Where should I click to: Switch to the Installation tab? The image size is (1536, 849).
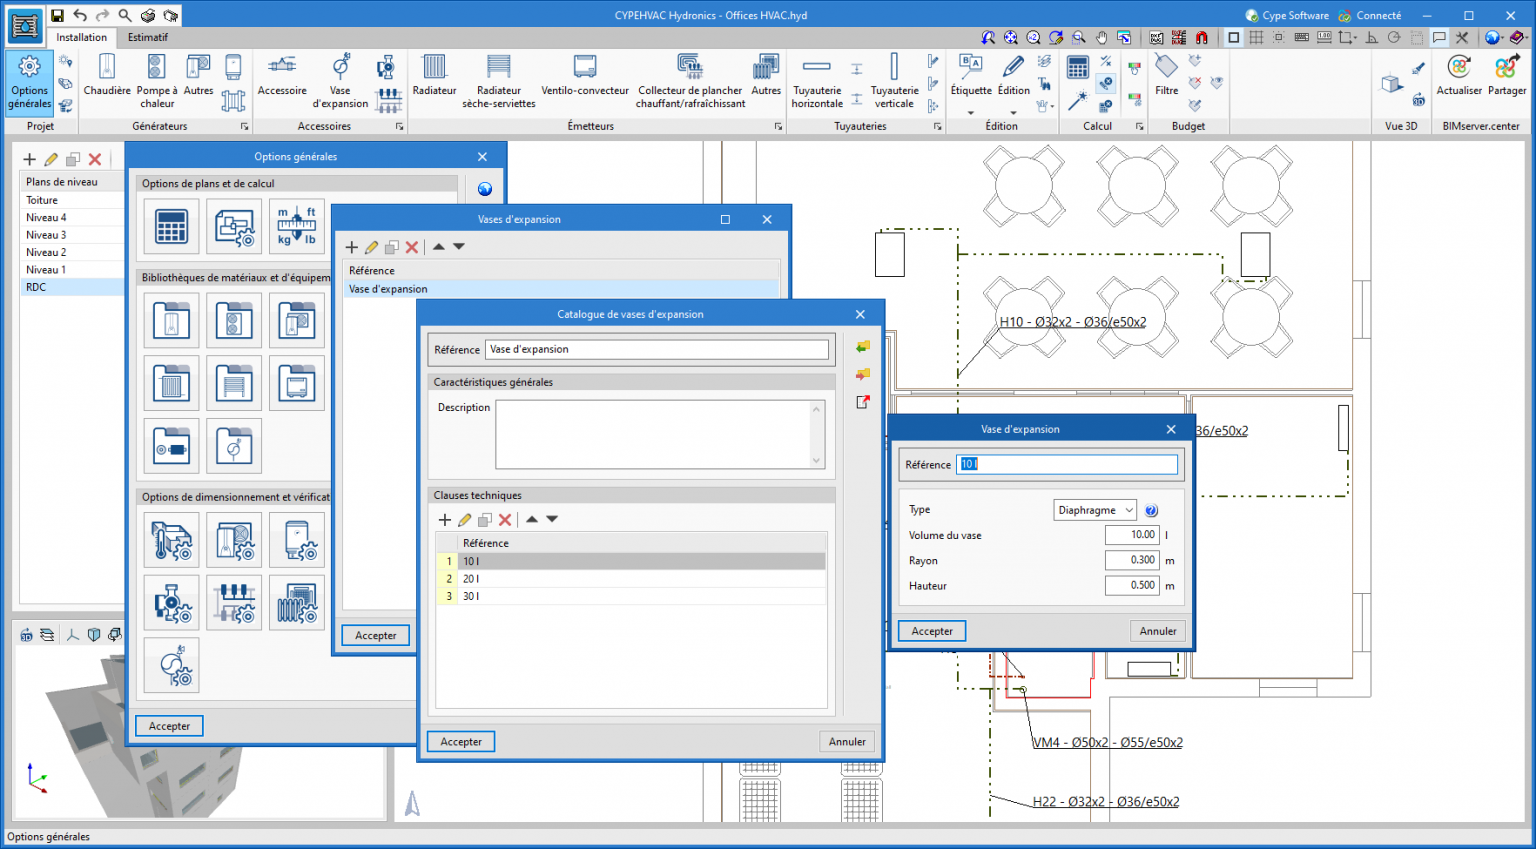(x=82, y=37)
